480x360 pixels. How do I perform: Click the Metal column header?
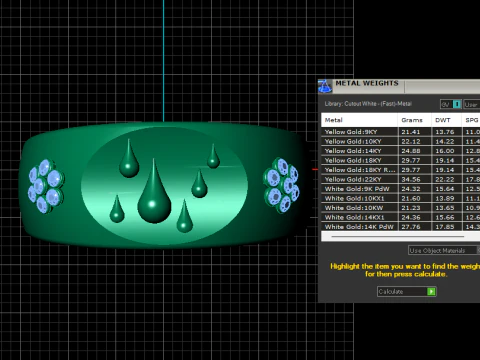pos(359,120)
